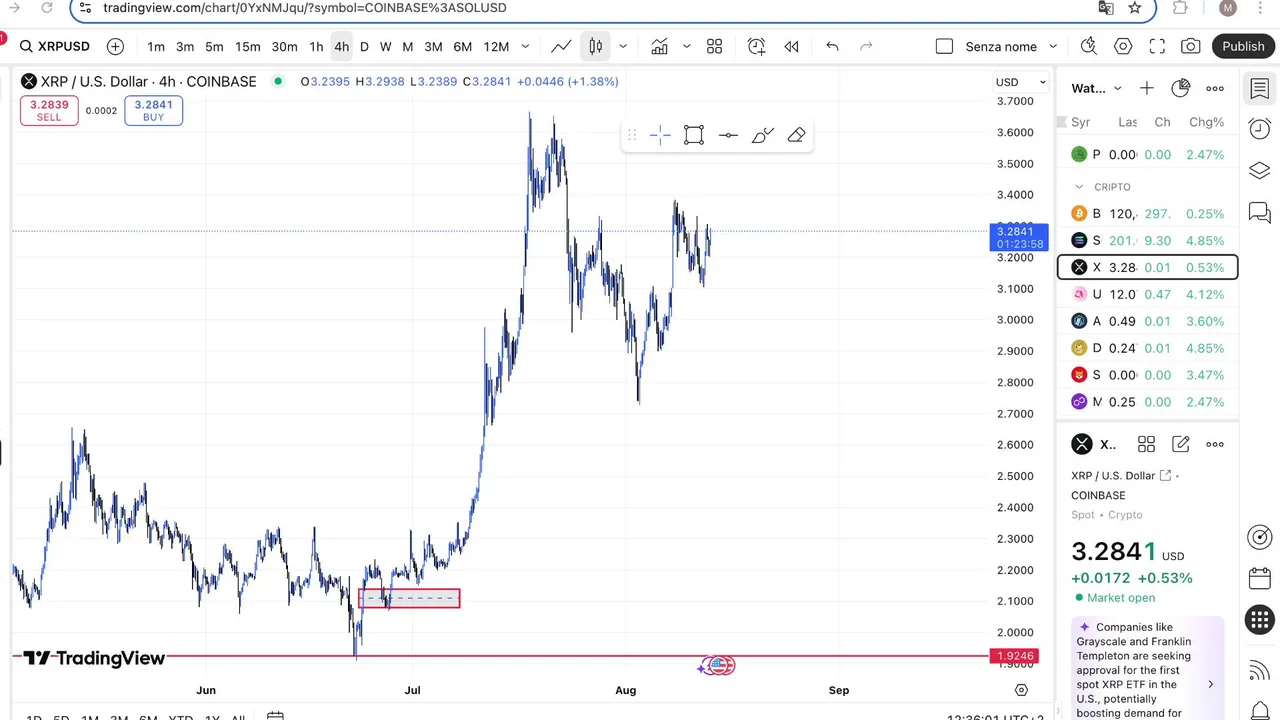Viewport: 1280px width, 720px height.
Task: Open the watchlist three-dots menu
Action: point(1215,88)
